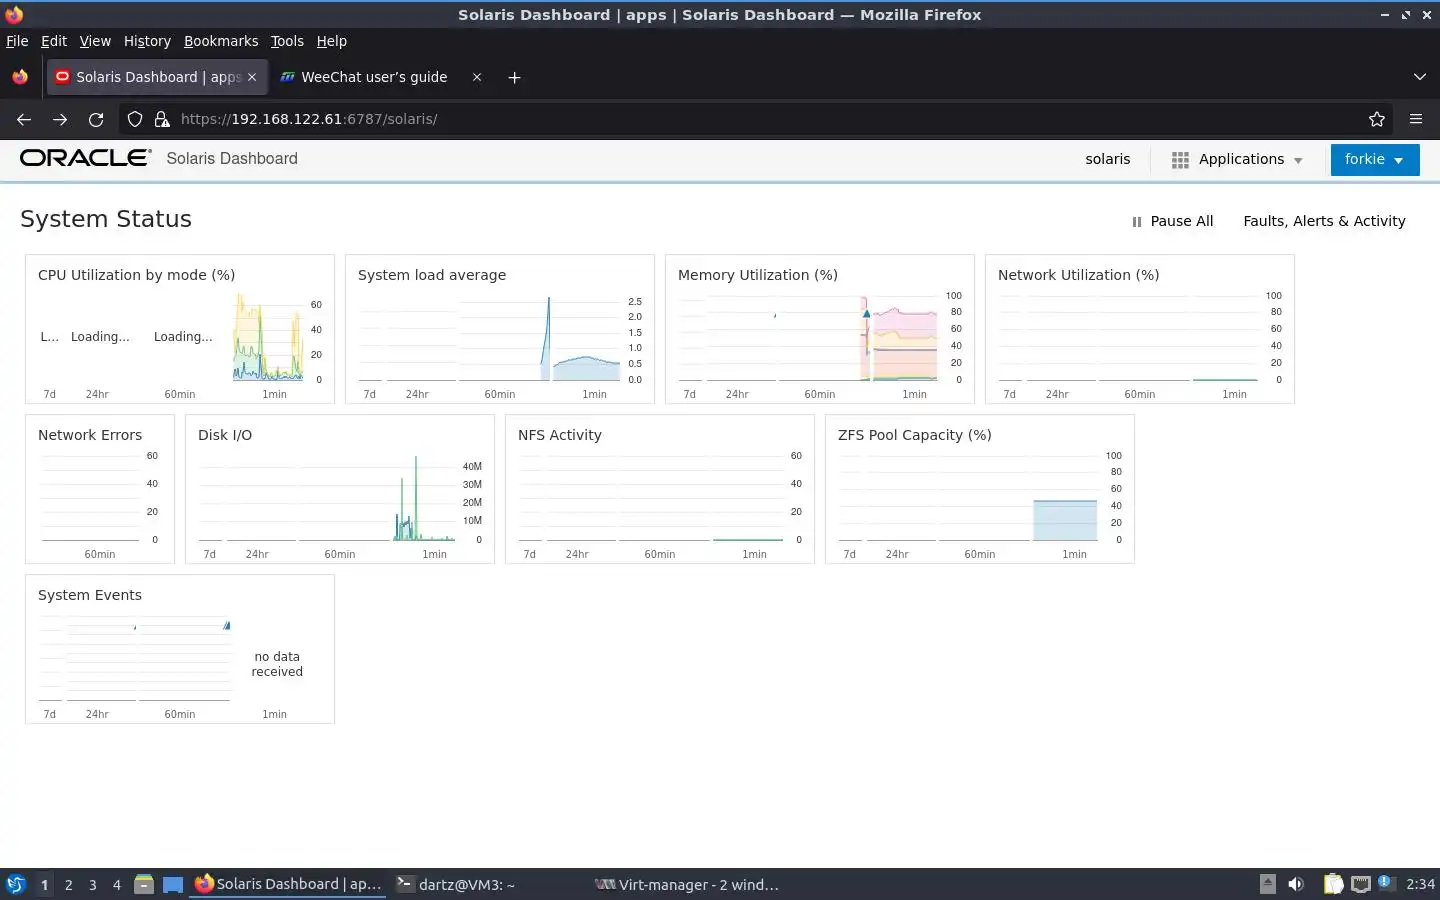Image resolution: width=1440 pixels, height=900 pixels.
Task: Switch to workspace 2 in taskbar
Action: coord(68,885)
